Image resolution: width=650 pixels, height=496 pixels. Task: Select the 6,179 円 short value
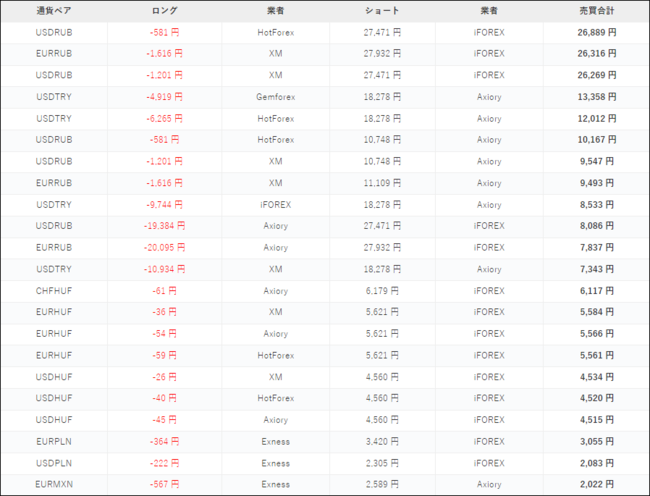pos(382,291)
